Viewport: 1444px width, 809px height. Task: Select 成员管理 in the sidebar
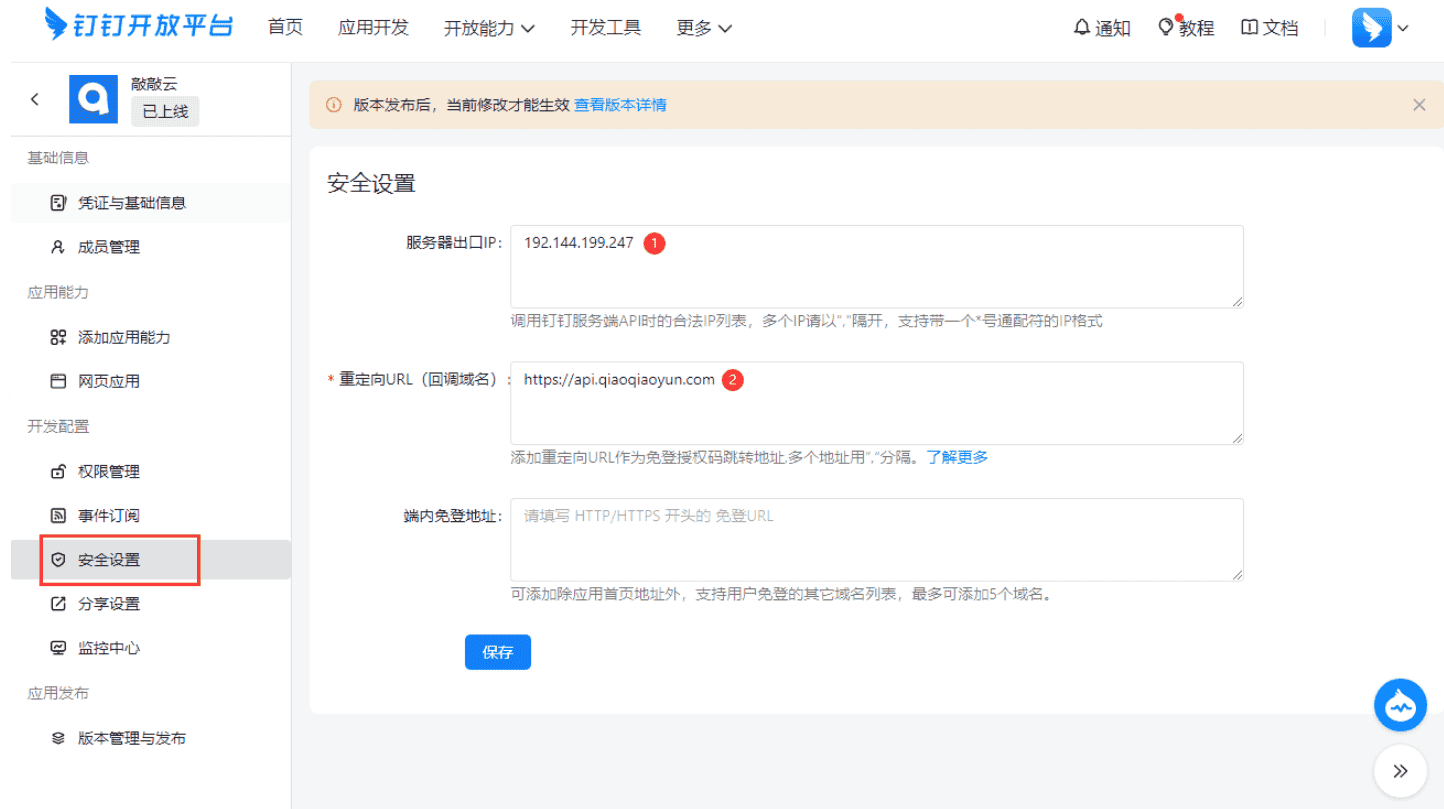point(93,246)
